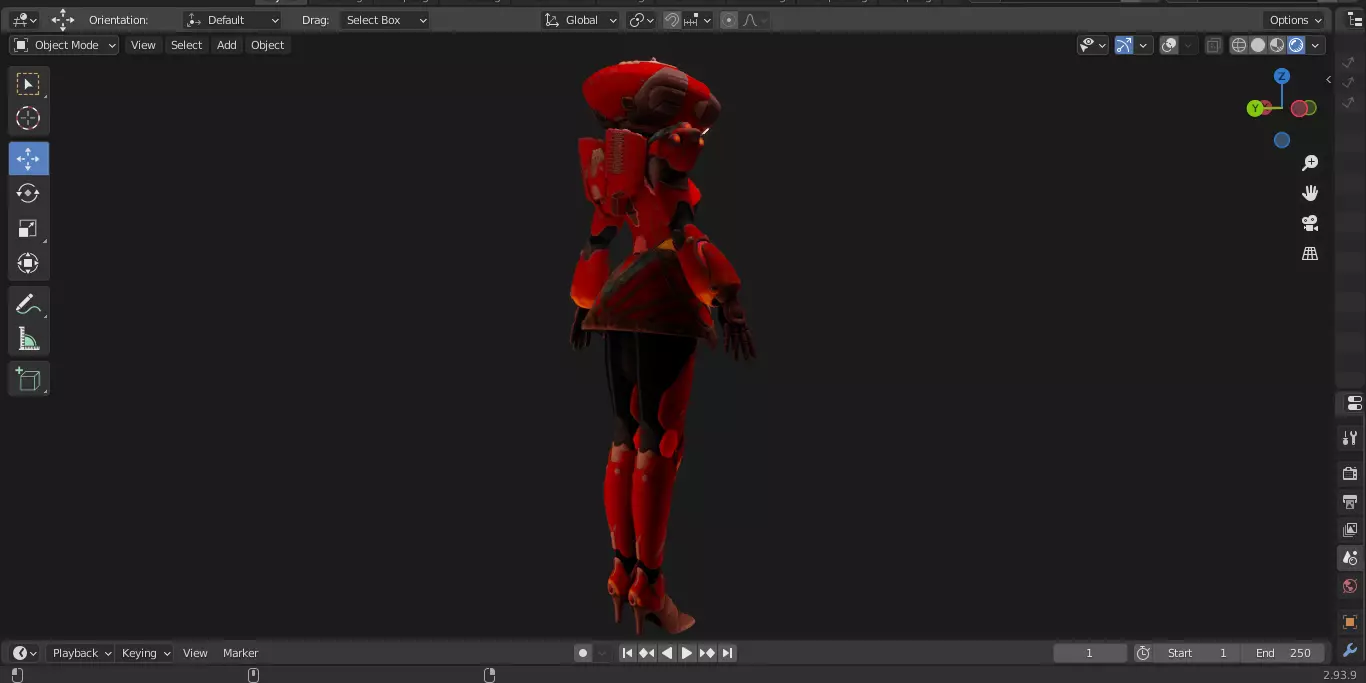Open the Add menu
The height and width of the screenshot is (683, 1366).
coord(227,45)
